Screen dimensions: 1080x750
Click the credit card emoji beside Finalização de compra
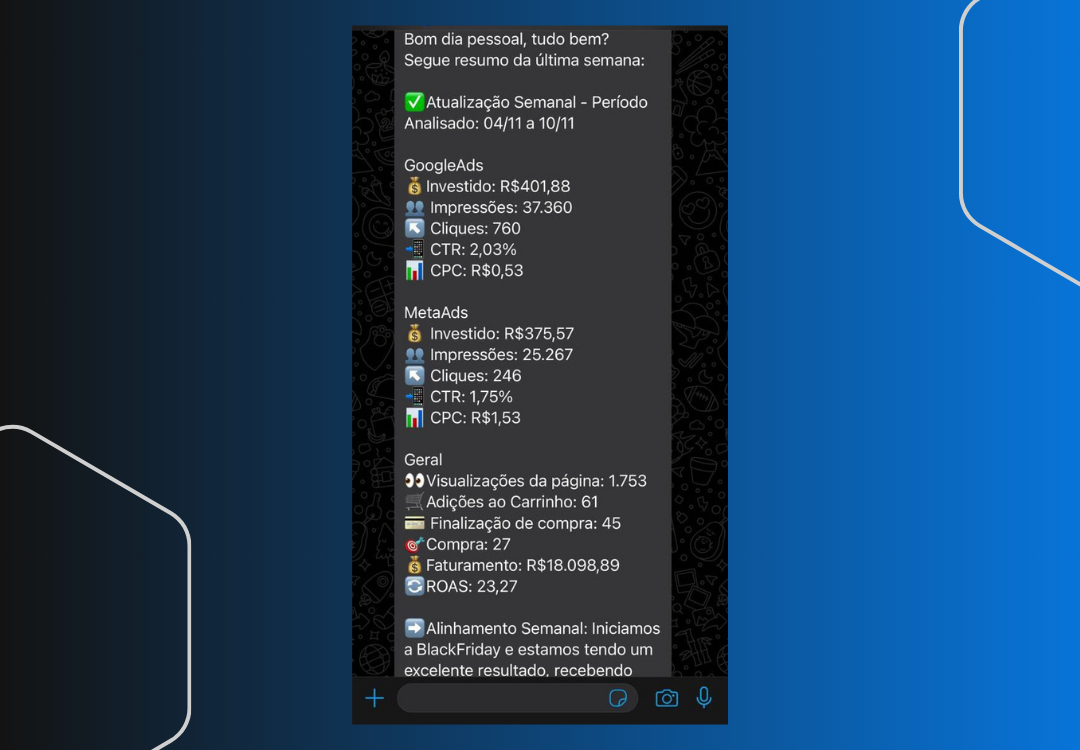[414, 523]
